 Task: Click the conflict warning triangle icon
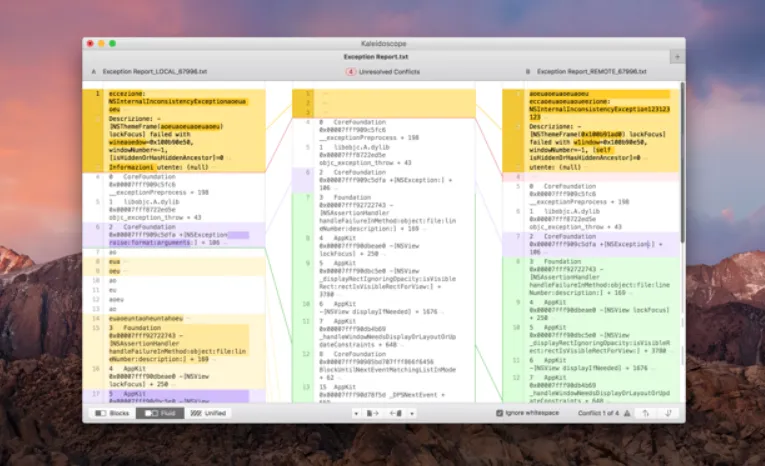(627, 413)
